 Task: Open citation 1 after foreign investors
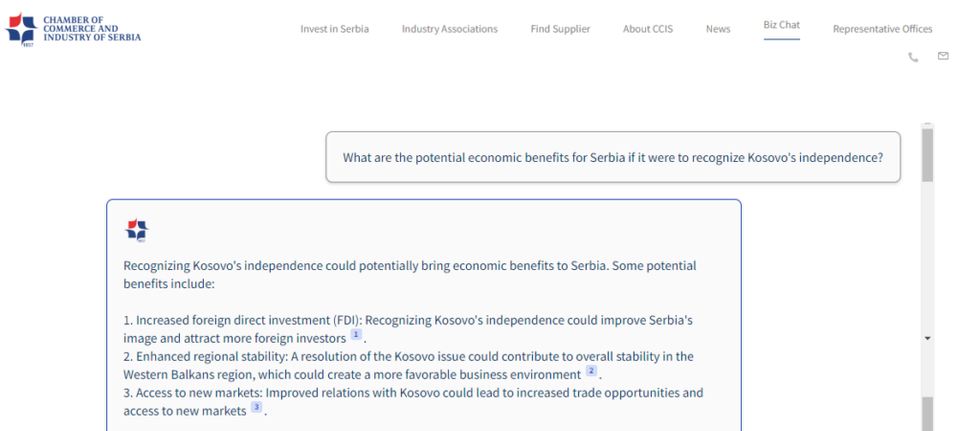(356, 334)
